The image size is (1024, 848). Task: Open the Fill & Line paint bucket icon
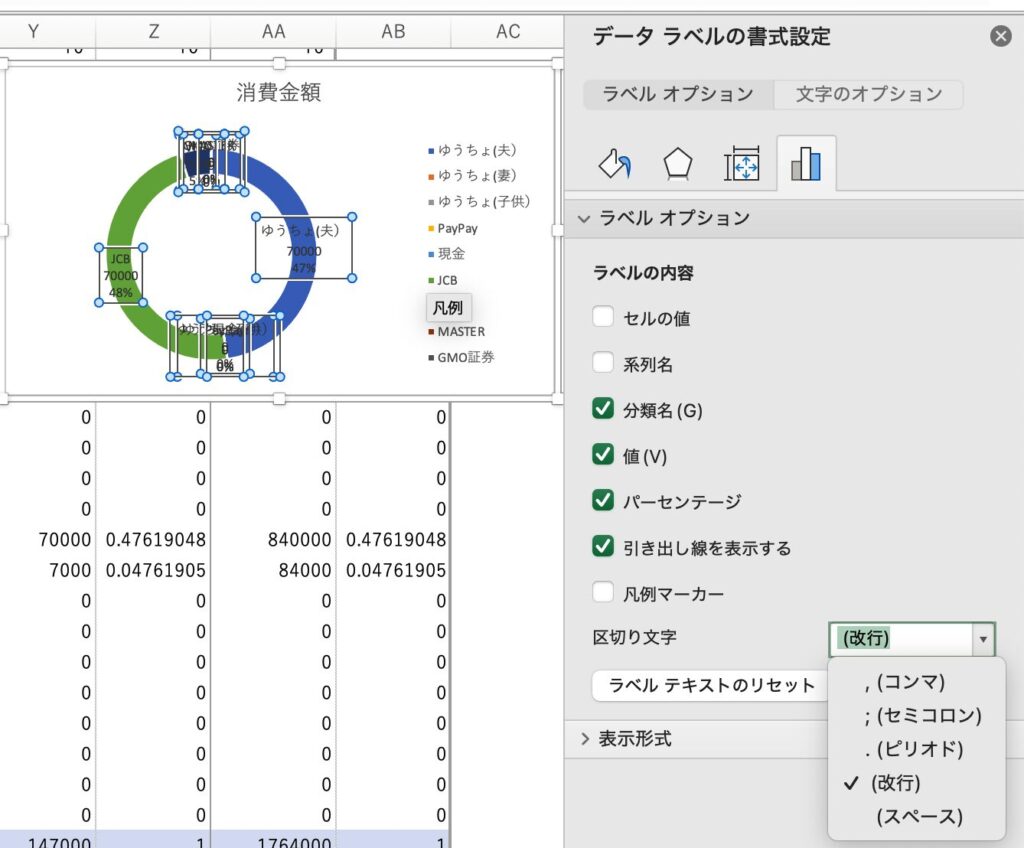coord(615,164)
